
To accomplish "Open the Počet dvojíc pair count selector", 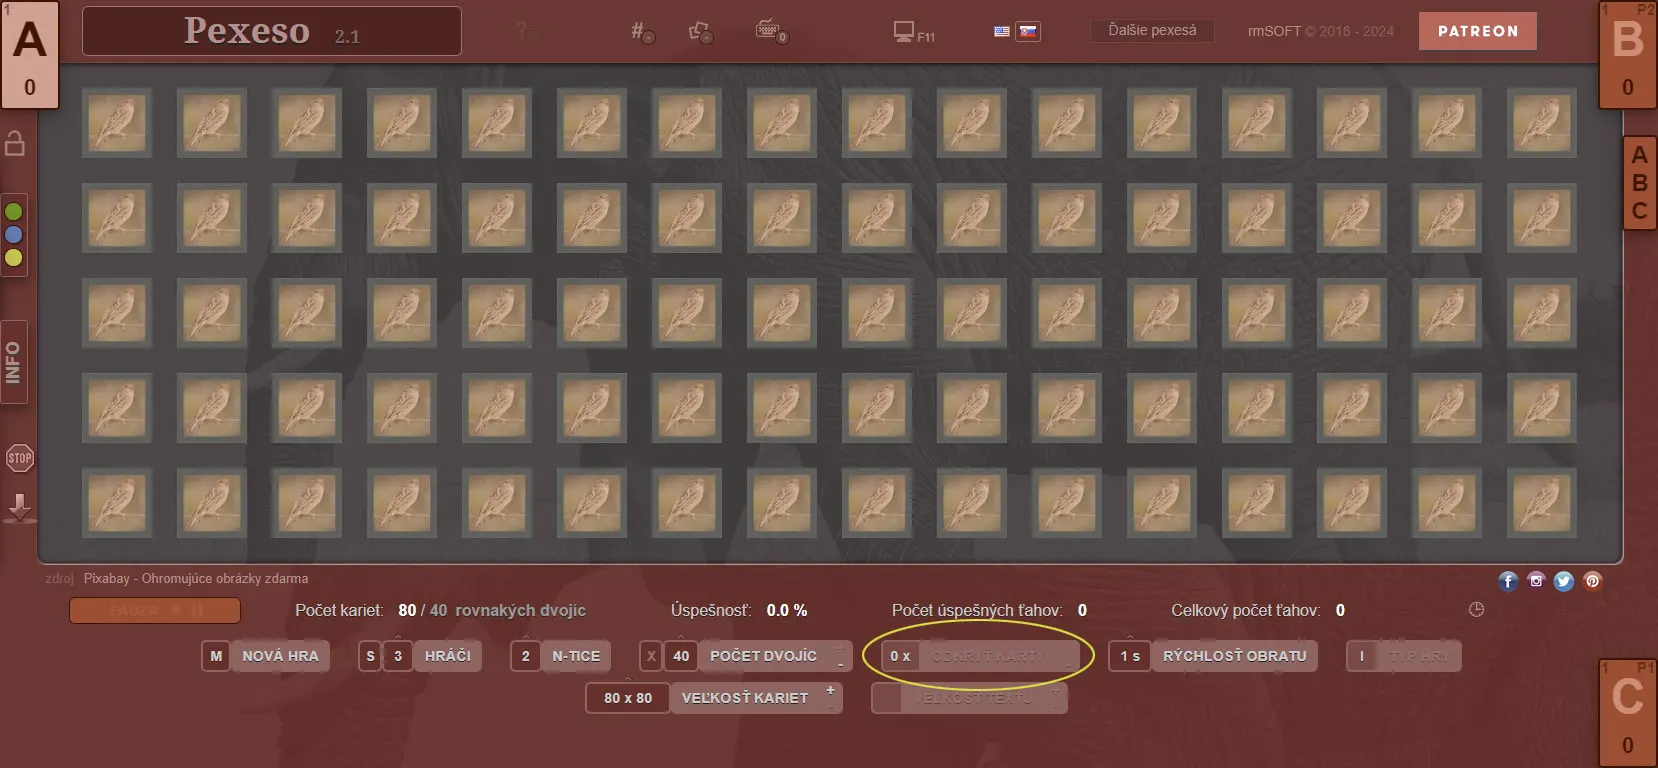I will coord(763,656).
